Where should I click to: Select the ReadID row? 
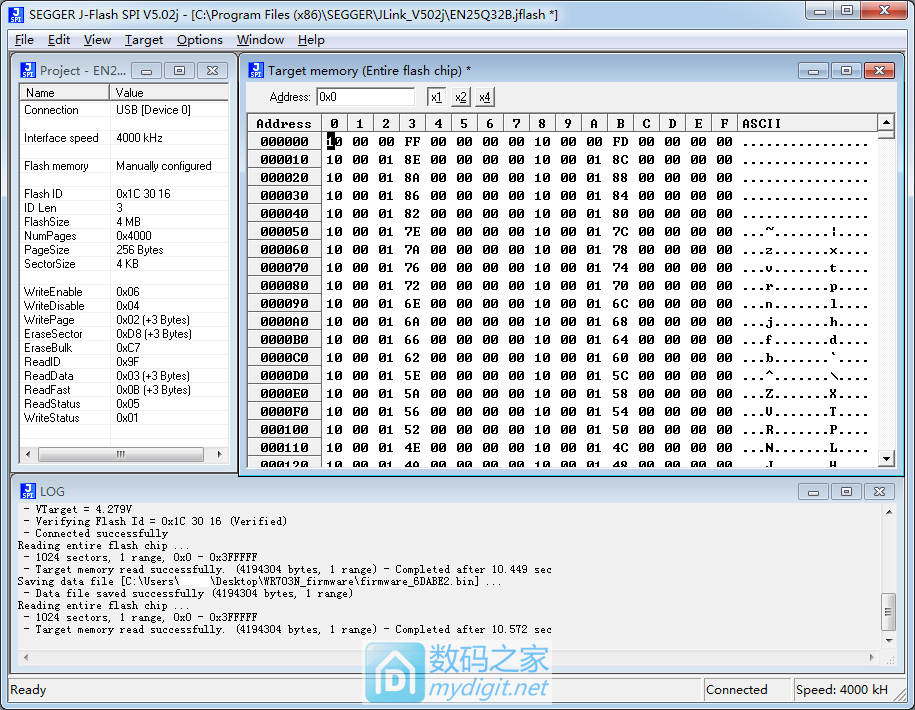[124, 362]
